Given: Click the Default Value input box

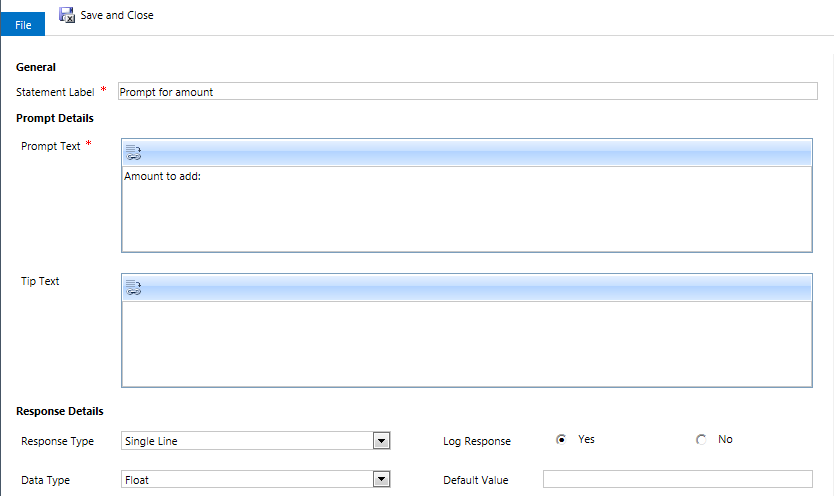Looking at the screenshot, I should pyautogui.click(x=678, y=479).
